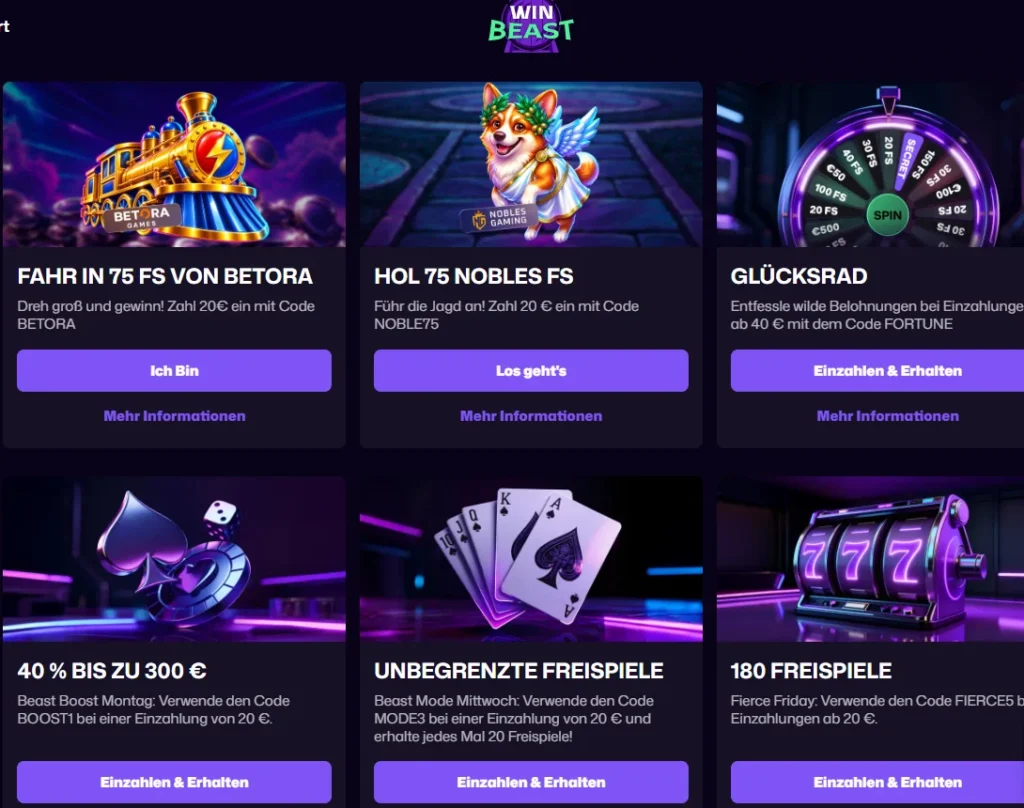Viewport: 1024px width, 808px height.
Task: Select the 'FAHR IN 75 FS VON BETORA' heading
Action: pos(165,276)
